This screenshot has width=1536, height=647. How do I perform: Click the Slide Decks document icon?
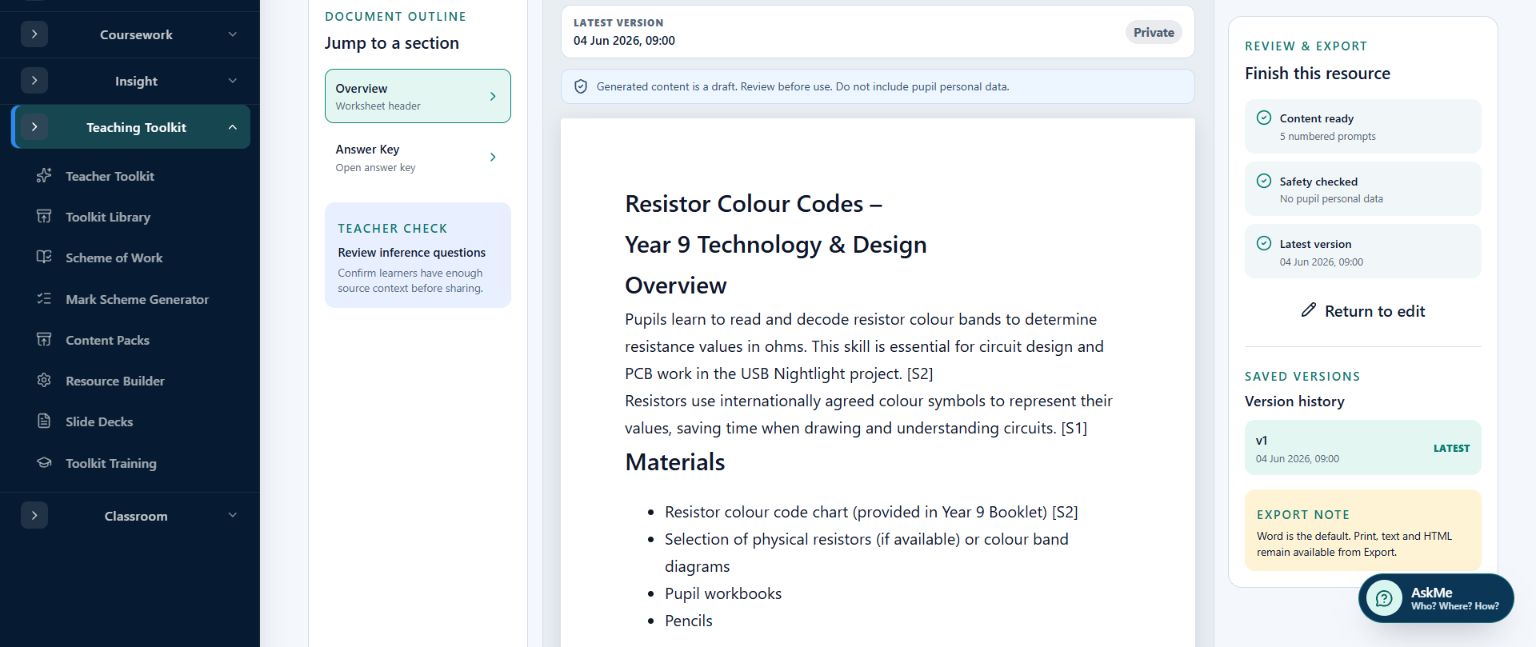(44, 422)
